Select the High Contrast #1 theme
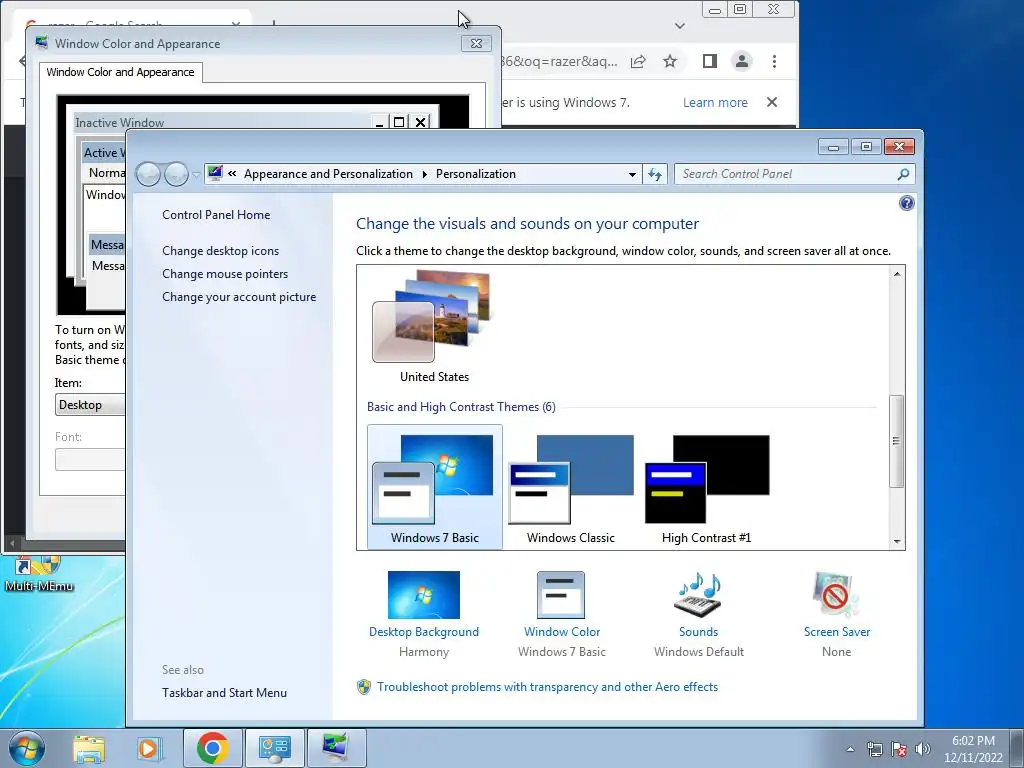The height and width of the screenshot is (768, 1024). point(706,487)
